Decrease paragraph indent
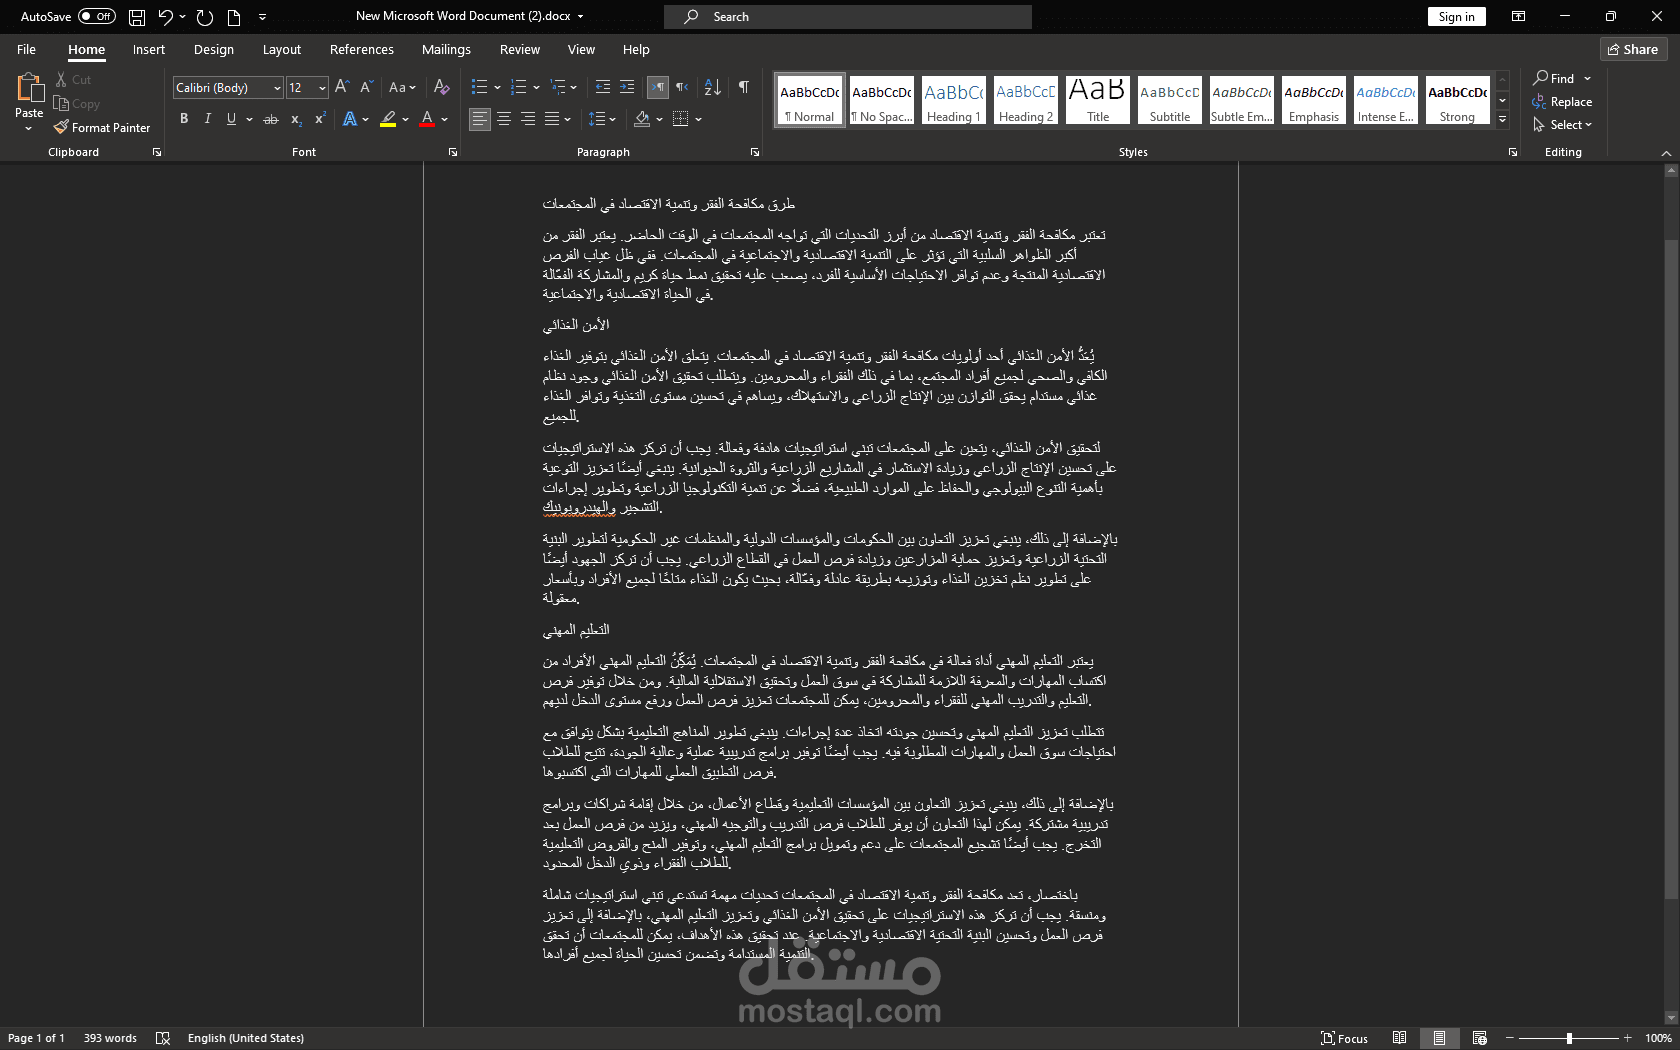Viewport: 1680px width, 1050px height. point(602,87)
